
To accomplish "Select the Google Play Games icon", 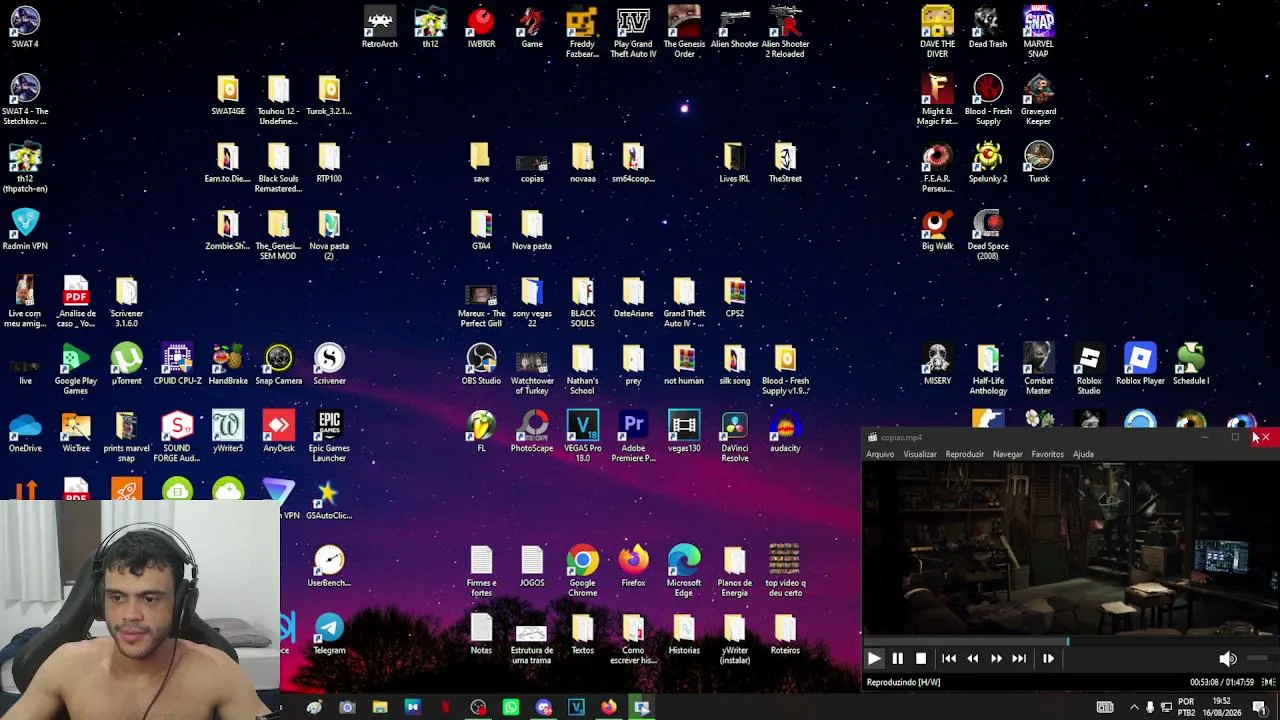I will coord(76,370).
